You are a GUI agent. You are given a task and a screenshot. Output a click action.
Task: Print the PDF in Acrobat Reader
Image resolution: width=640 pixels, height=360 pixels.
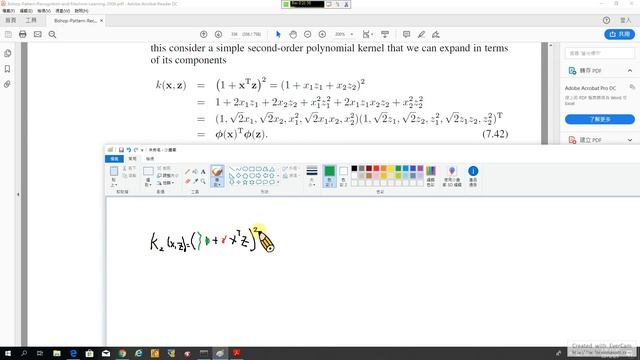coord(23,34)
